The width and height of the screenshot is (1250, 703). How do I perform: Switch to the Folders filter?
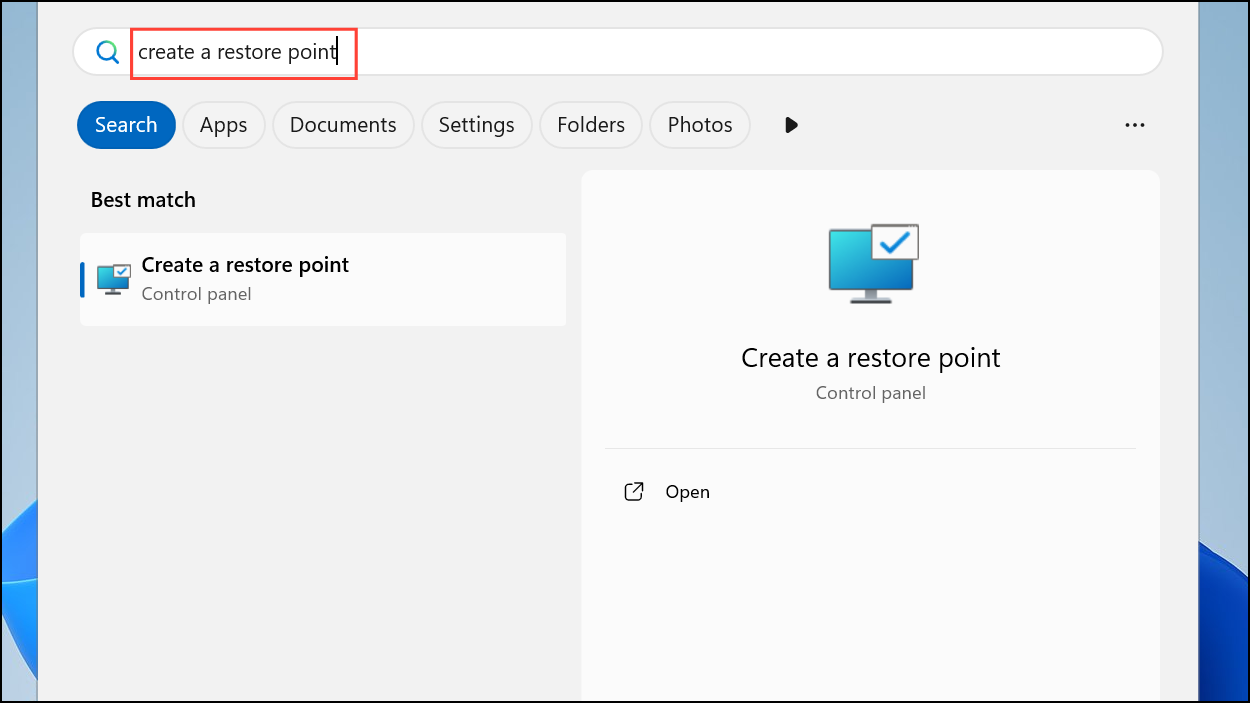pos(591,125)
